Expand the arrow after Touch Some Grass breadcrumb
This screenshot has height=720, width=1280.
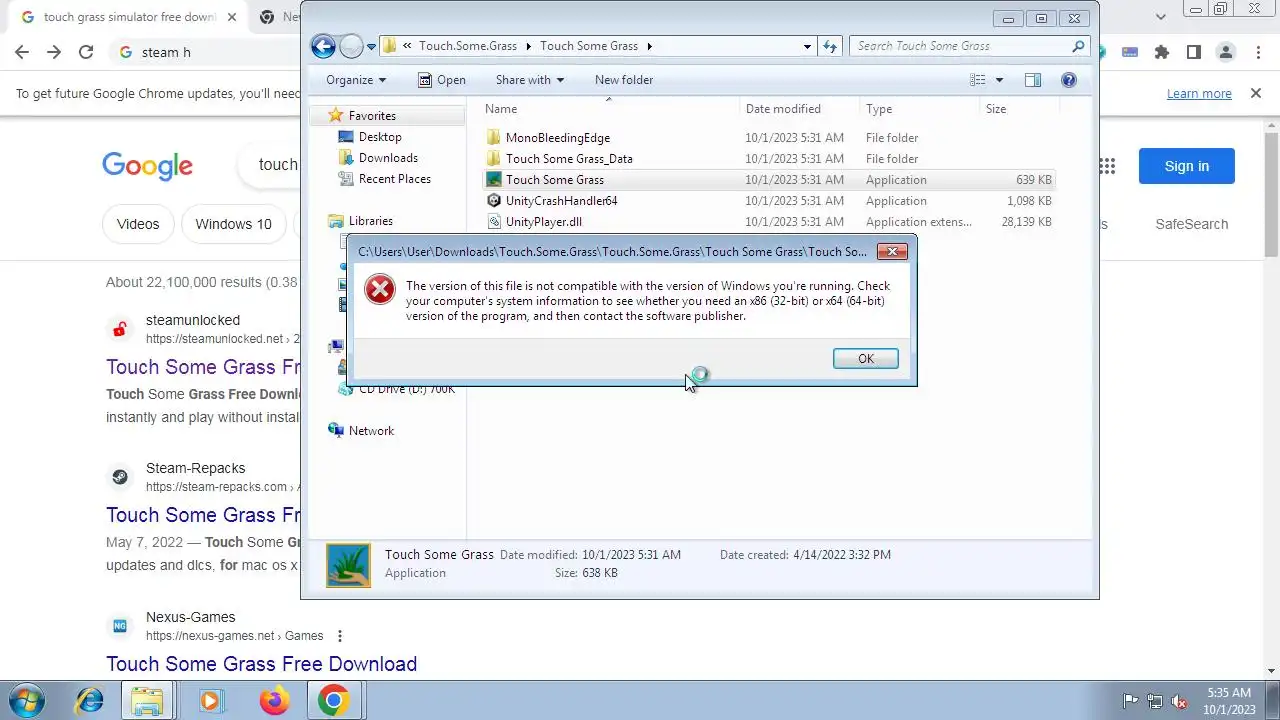[649, 46]
